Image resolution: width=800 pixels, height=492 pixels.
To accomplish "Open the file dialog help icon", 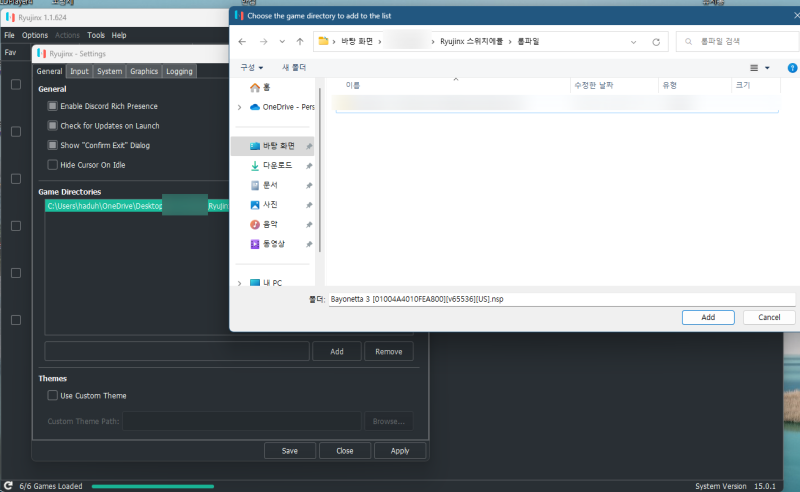I will [x=792, y=68].
